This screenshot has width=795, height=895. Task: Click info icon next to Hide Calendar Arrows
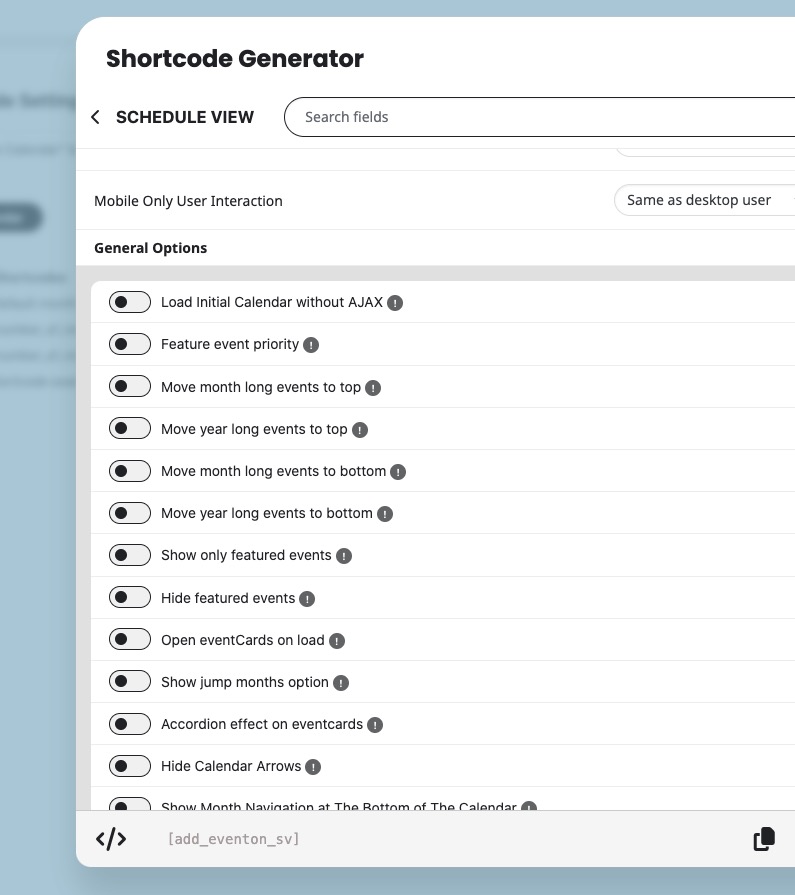coord(313,767)
